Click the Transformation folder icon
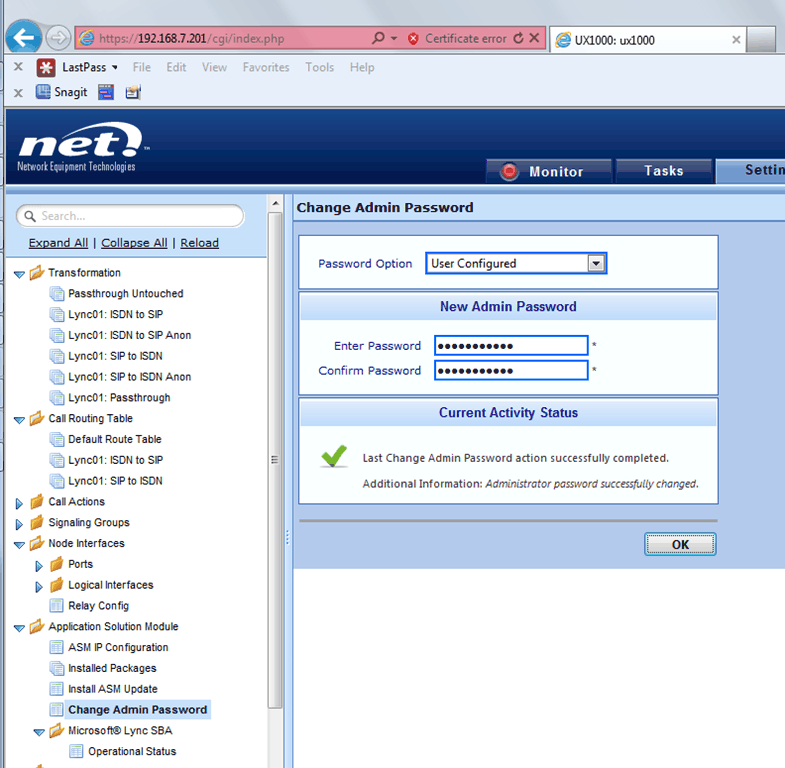The height and width of the screenshot is (768, 785). pyautogui.click(x=37, y=273)
